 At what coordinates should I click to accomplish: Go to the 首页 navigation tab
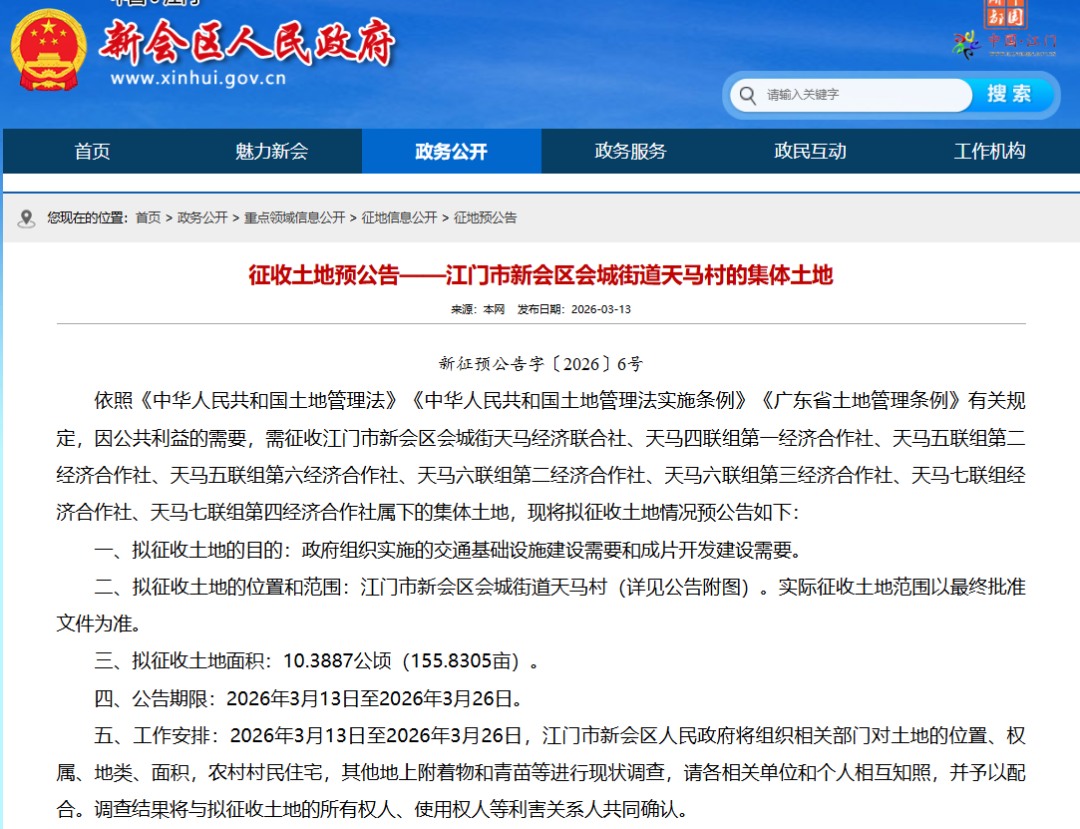[92, 151]
